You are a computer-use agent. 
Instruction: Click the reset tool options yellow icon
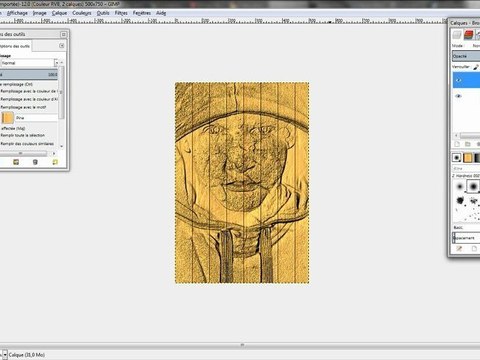click(55, 162)
